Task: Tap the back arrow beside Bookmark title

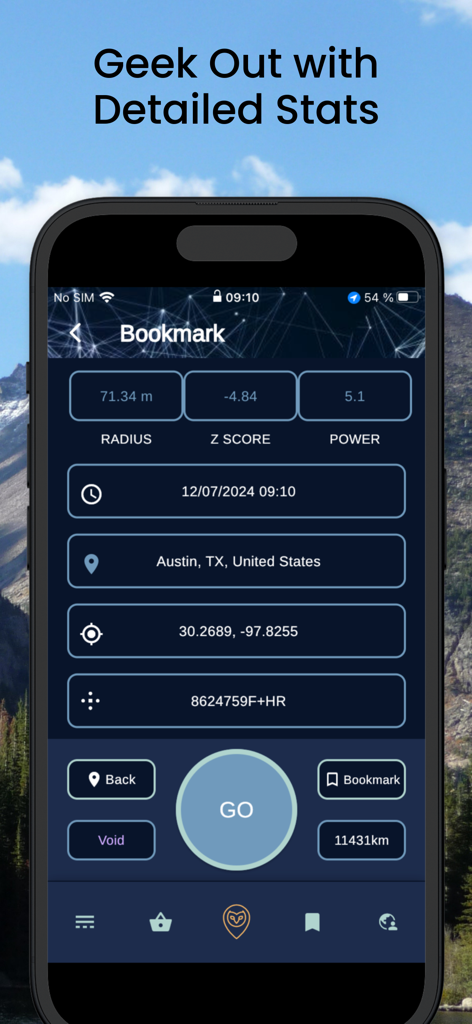Action: pos(75,333)
